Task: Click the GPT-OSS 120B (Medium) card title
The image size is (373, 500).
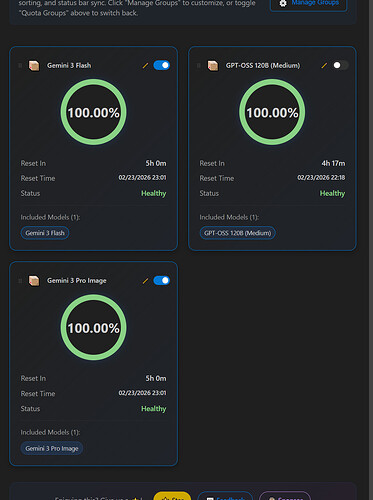Action: click(x=263, y=66)
